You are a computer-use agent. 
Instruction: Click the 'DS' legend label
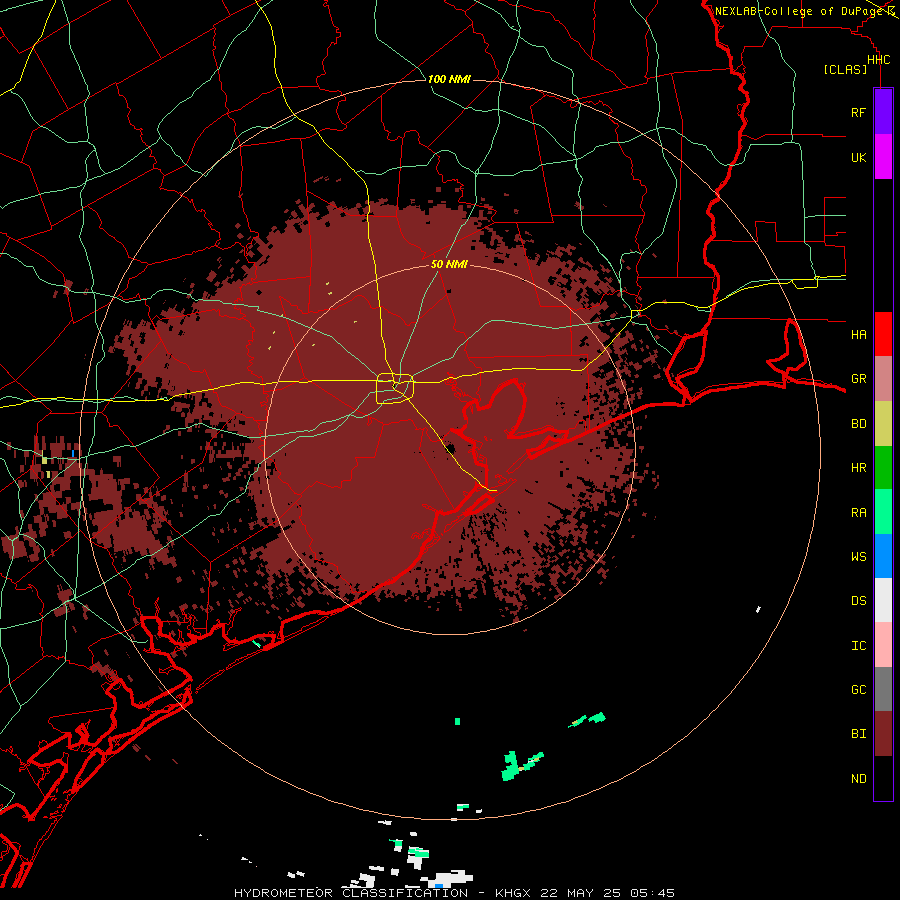tap(858, 600)
